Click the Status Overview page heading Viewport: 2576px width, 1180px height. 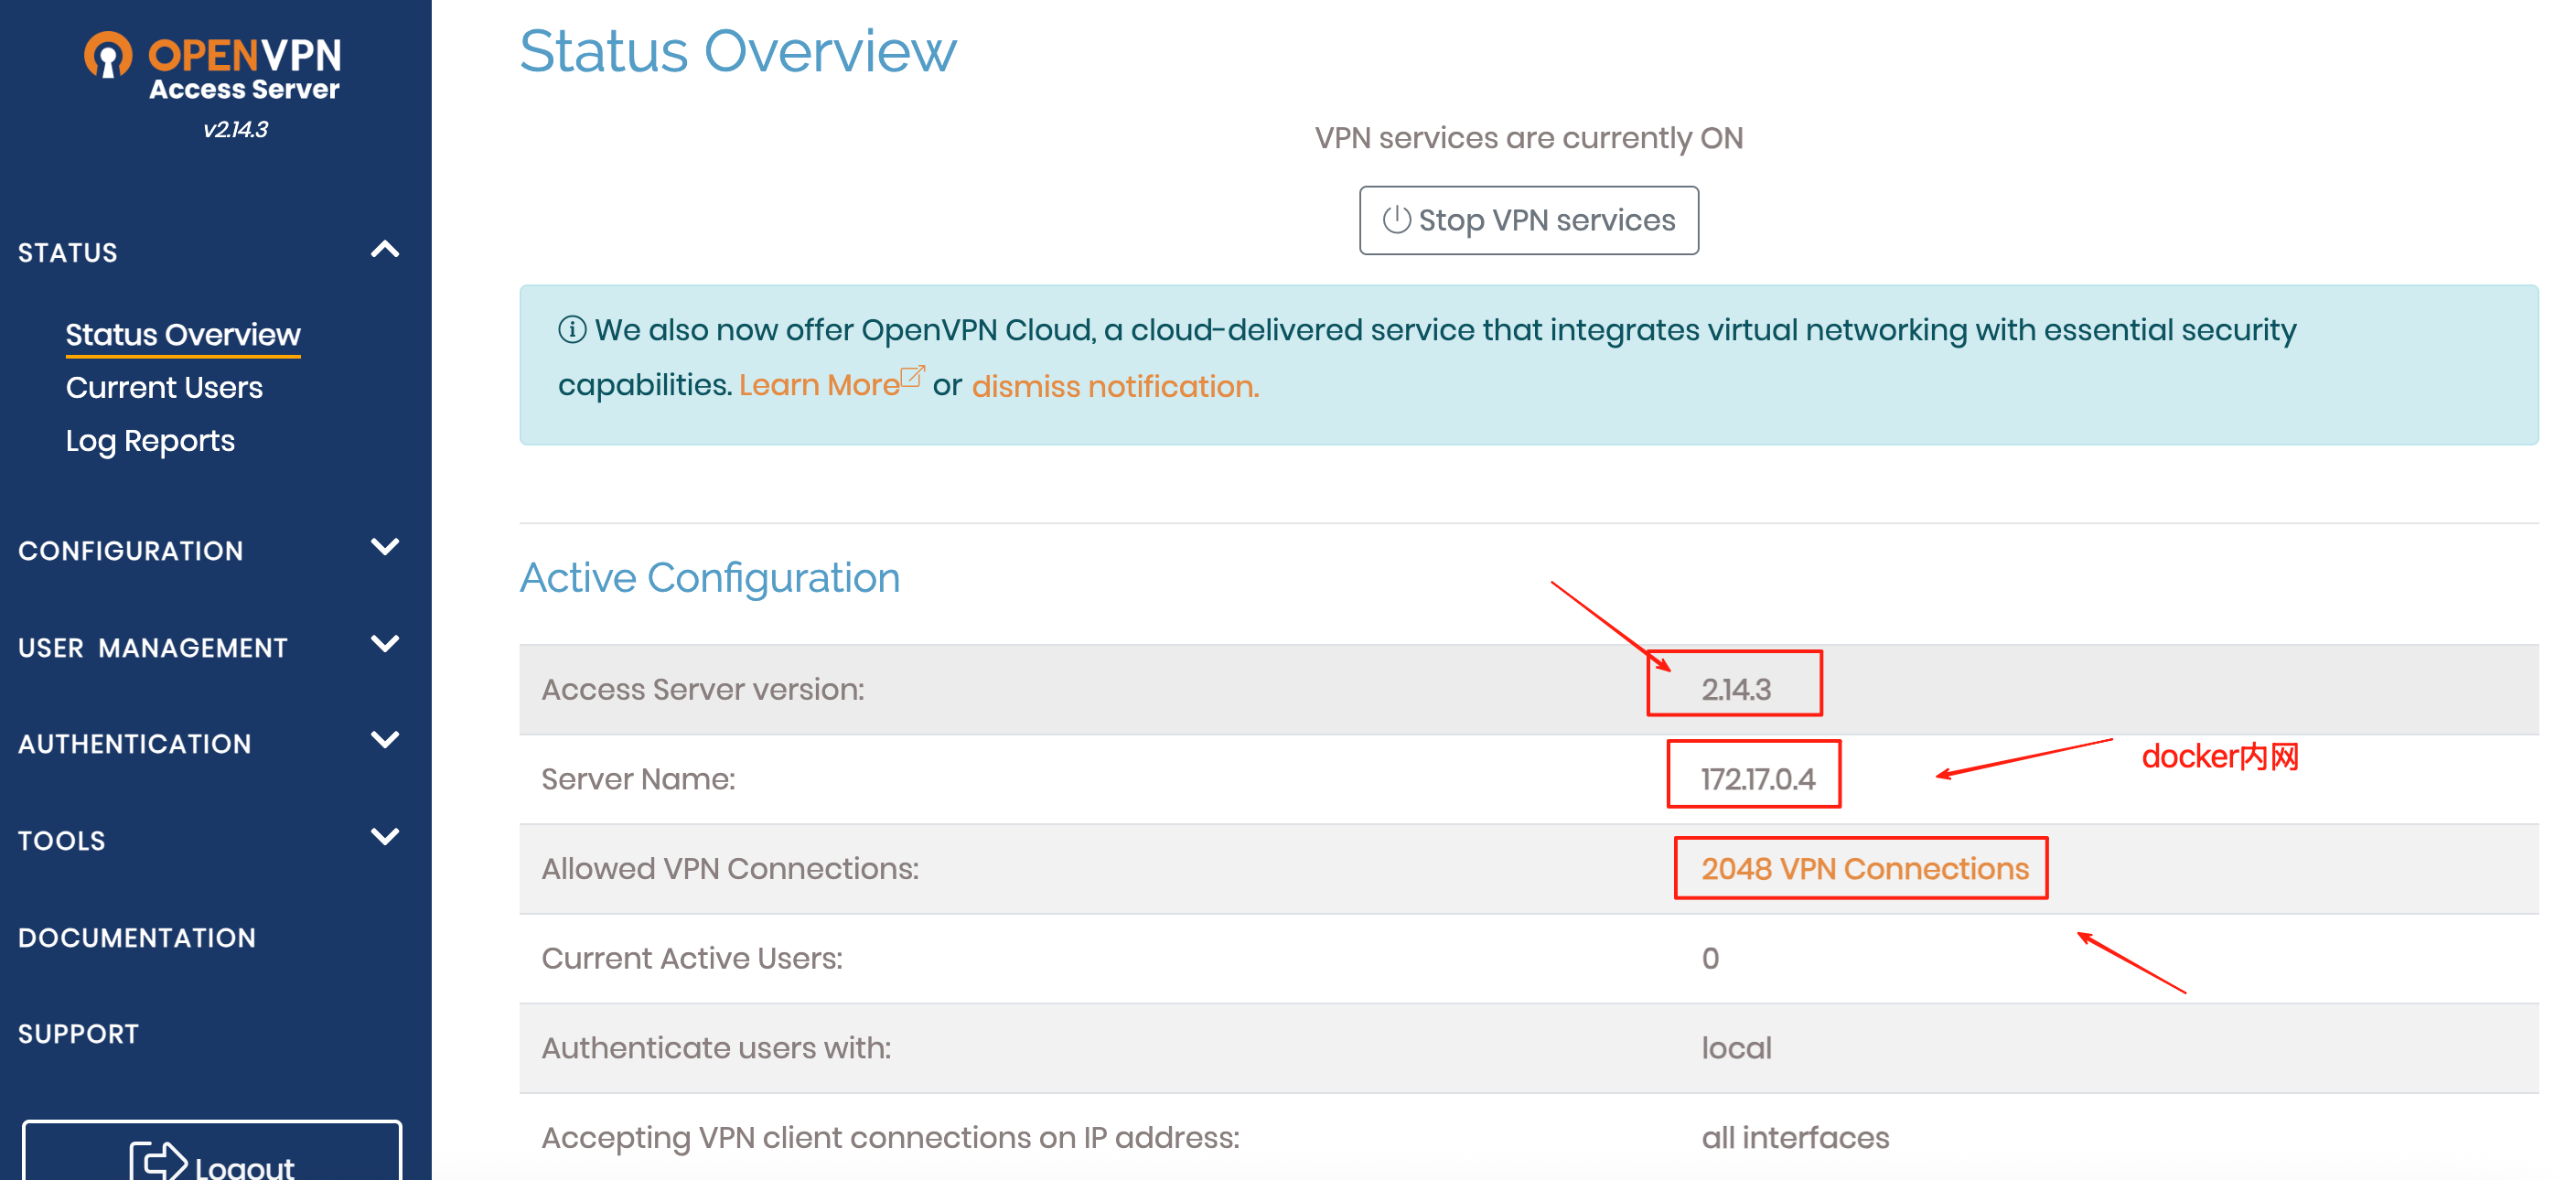point(738,50)
